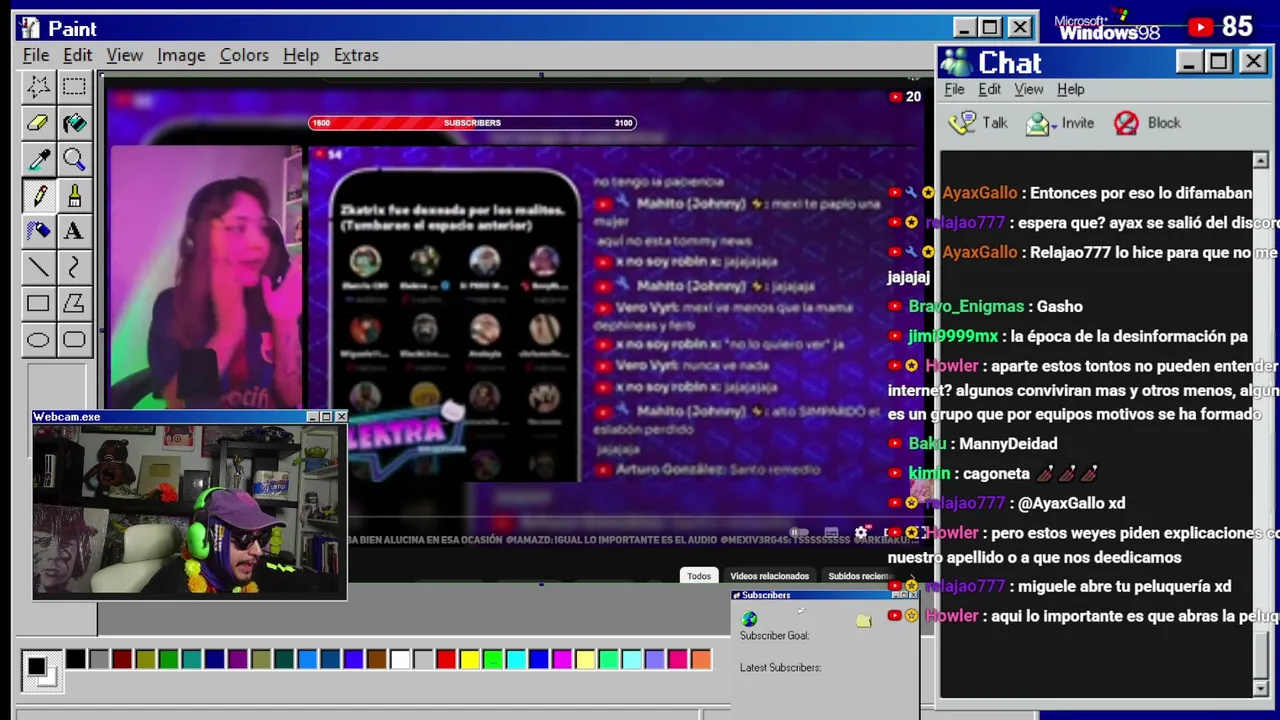Image resolution: width=1280 pixels, height=720 pixels.
Task: Click the webcam feed in Webcam.exe
Action: pos(189,511)
